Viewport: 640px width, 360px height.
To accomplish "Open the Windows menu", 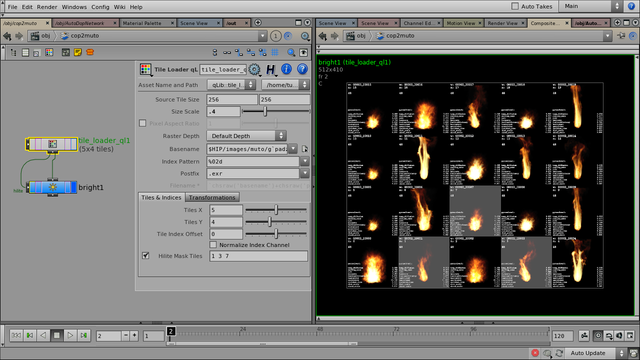I will [74, 7].
